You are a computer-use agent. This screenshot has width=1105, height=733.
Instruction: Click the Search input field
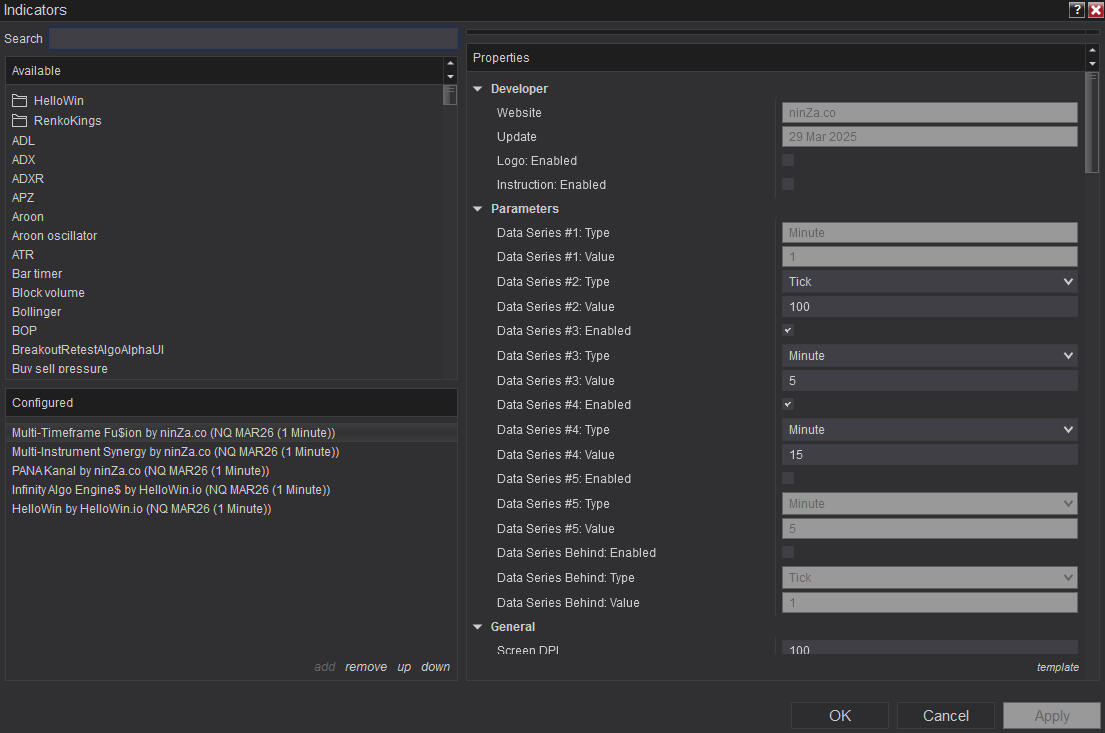click(253, 39)
